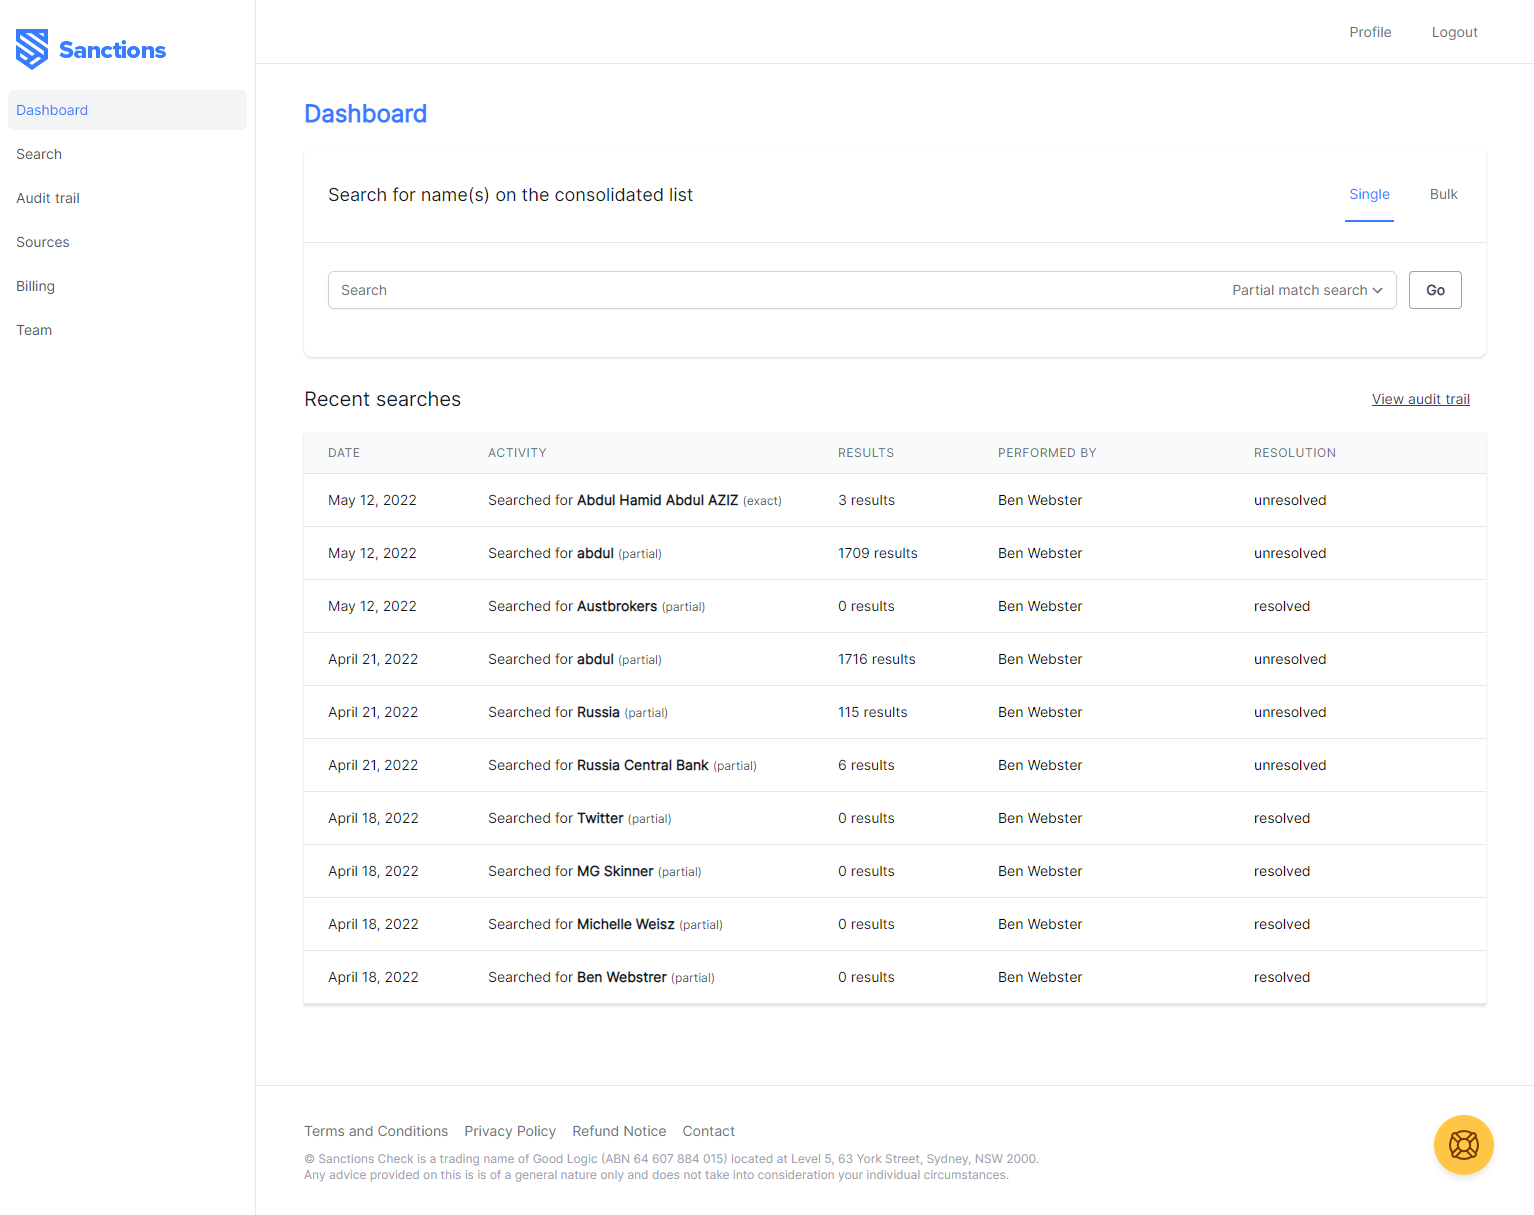The height and width of the screenshot is (1215, 1534).
Task: Switch to the Bulk search tab
Action: tap(1443, 194)
